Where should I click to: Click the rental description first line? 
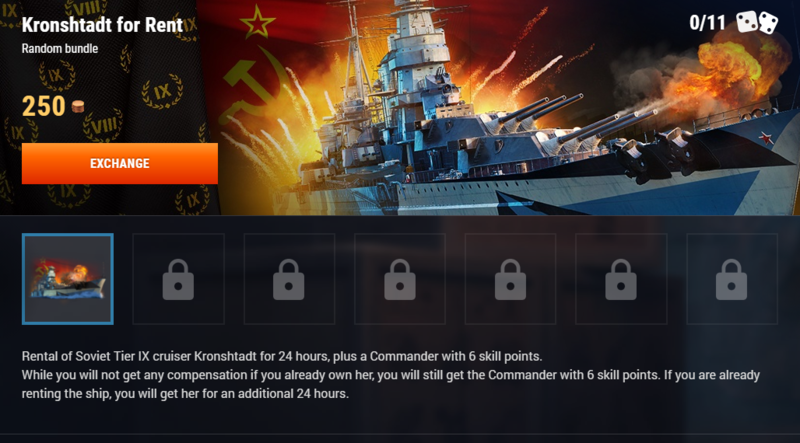[282, 356]
